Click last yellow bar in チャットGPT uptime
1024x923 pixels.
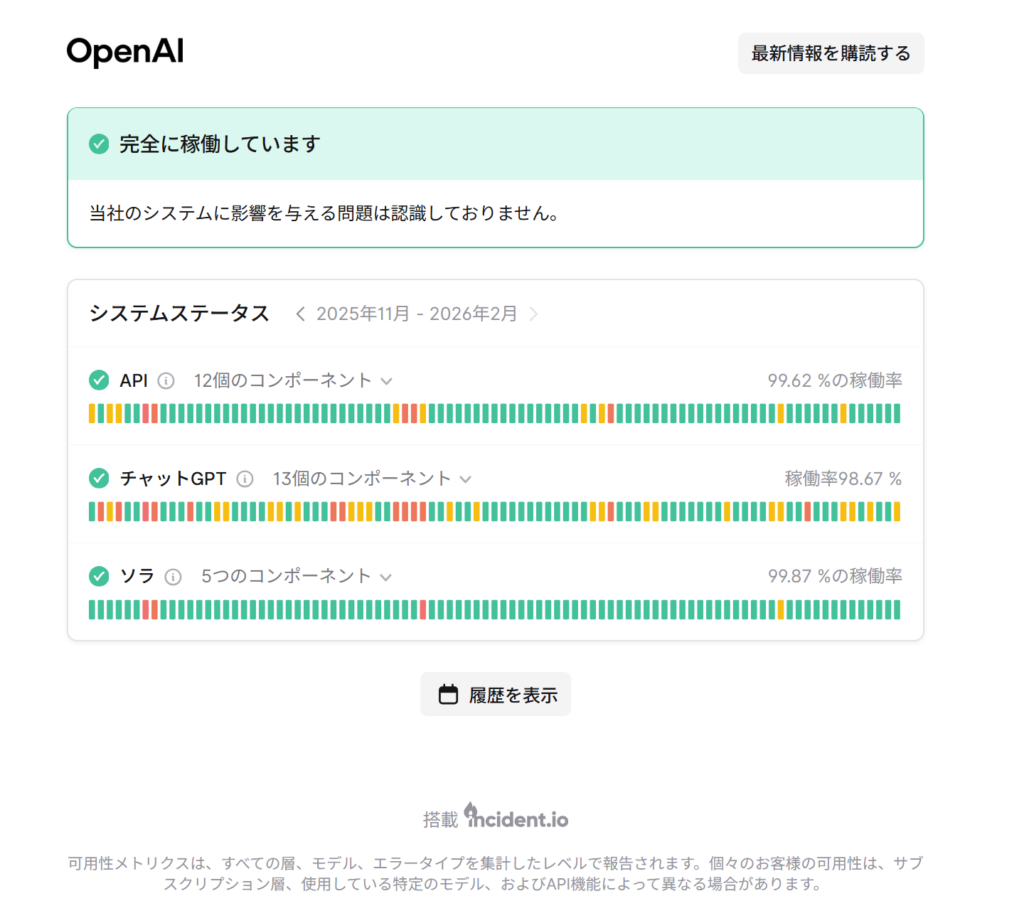pyautogui.click(x=896, y=512)
